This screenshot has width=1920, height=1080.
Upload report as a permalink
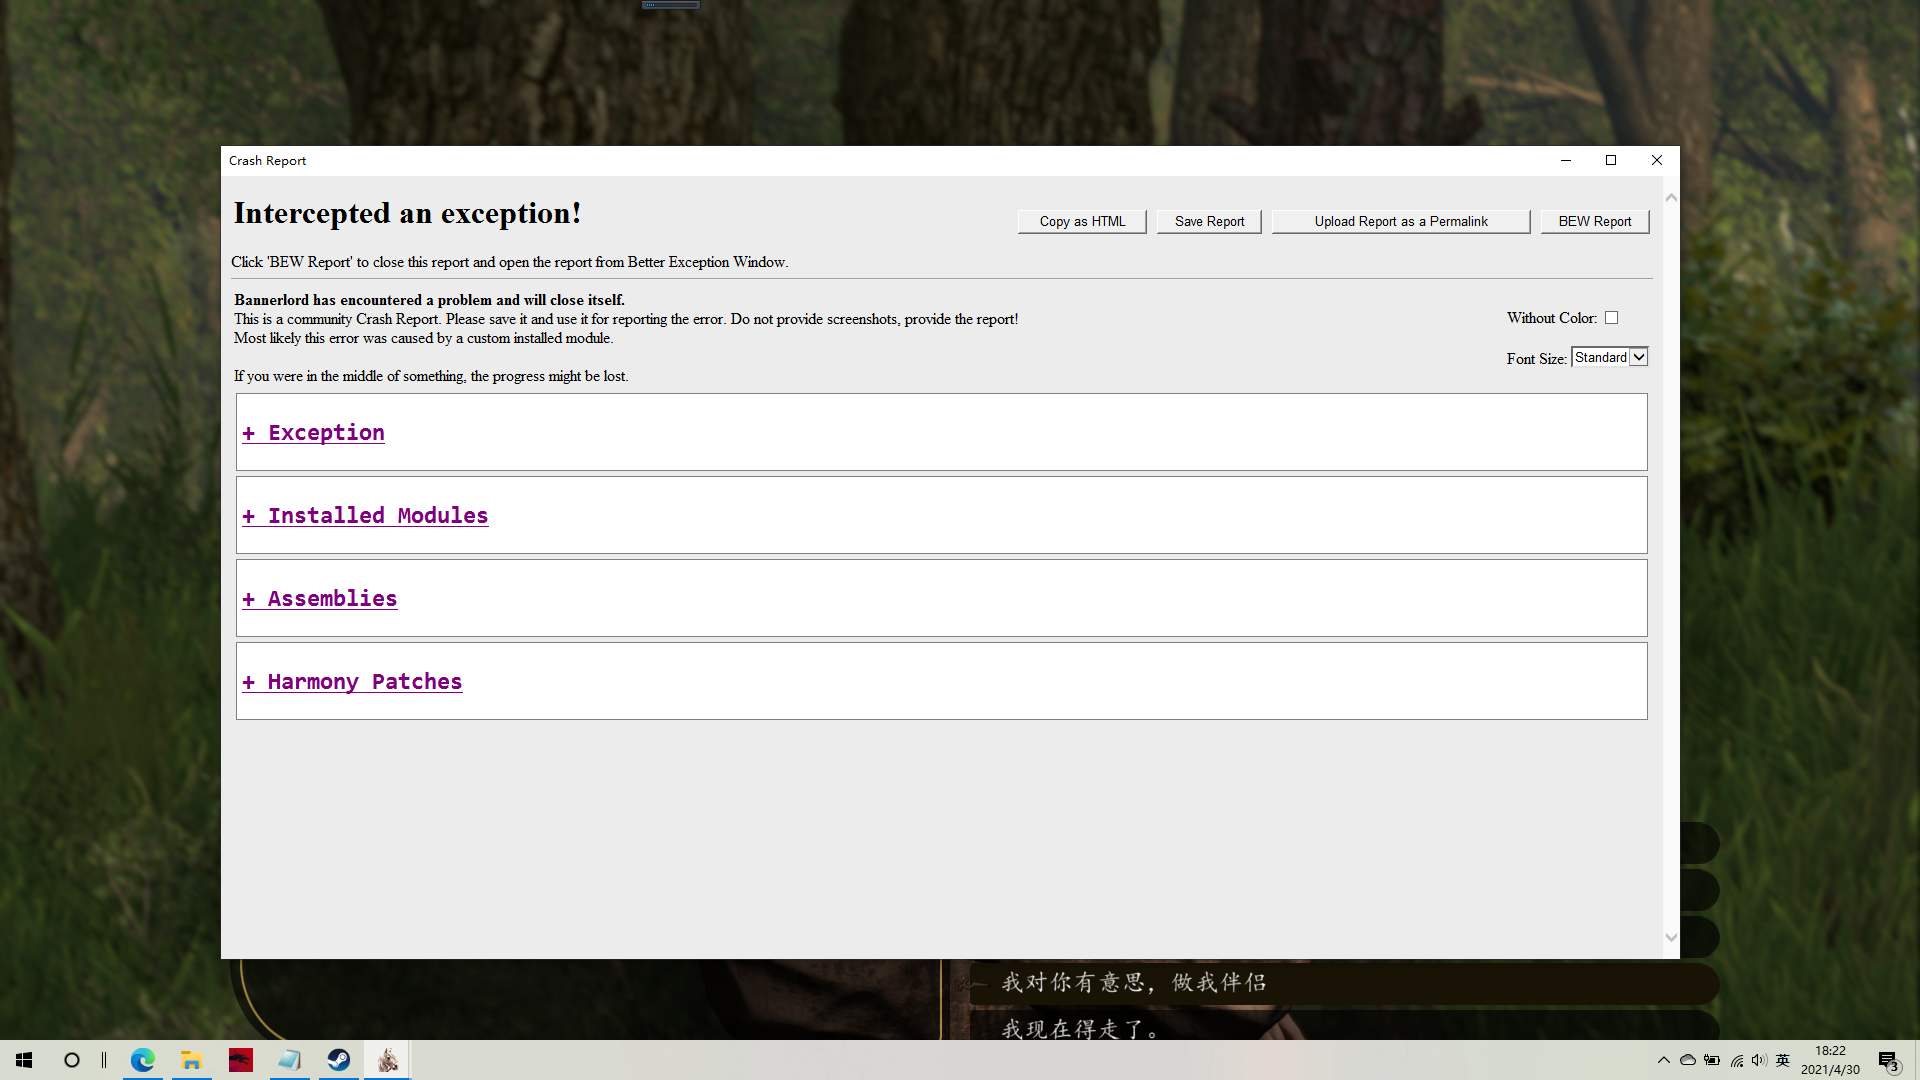[x=1400, y=221]
